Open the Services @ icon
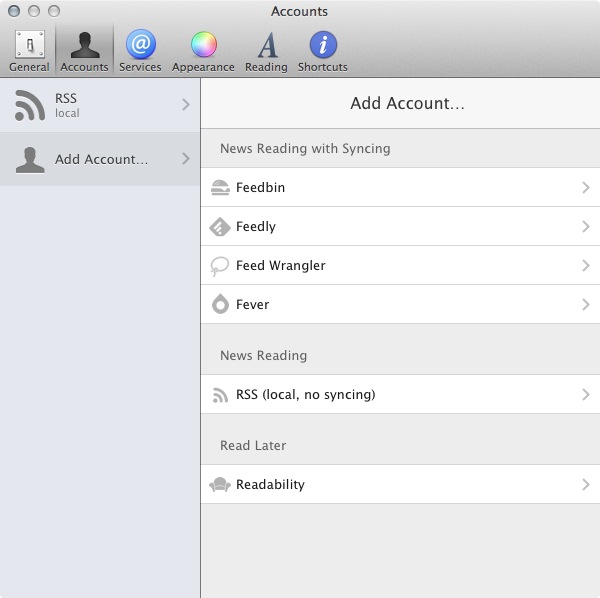The height and width of the screenshot is (598, 600). coord(140,44)
